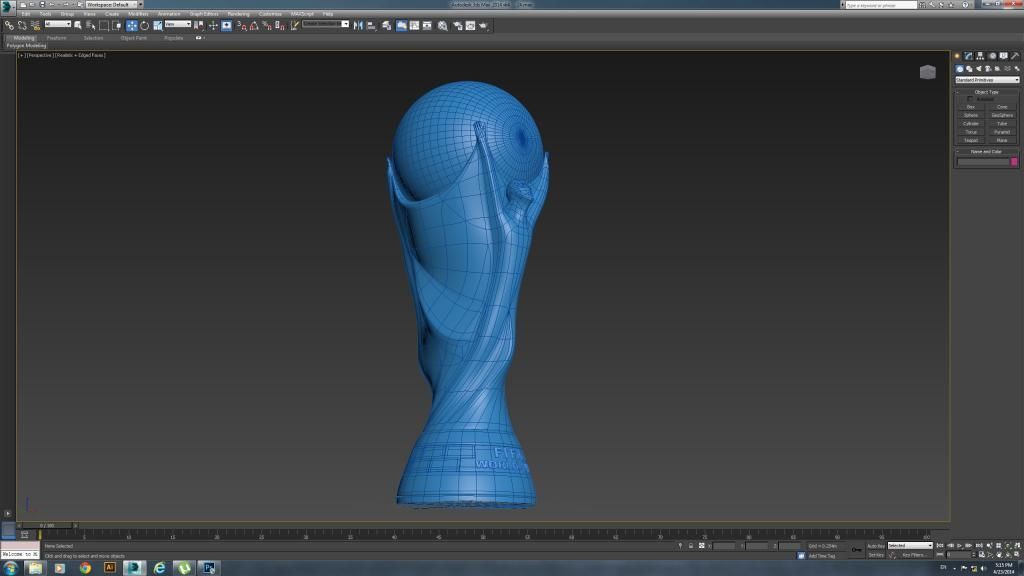The image size is (1024, 576).
Task: Select the Cameras category icon
Action: point(988,69)
